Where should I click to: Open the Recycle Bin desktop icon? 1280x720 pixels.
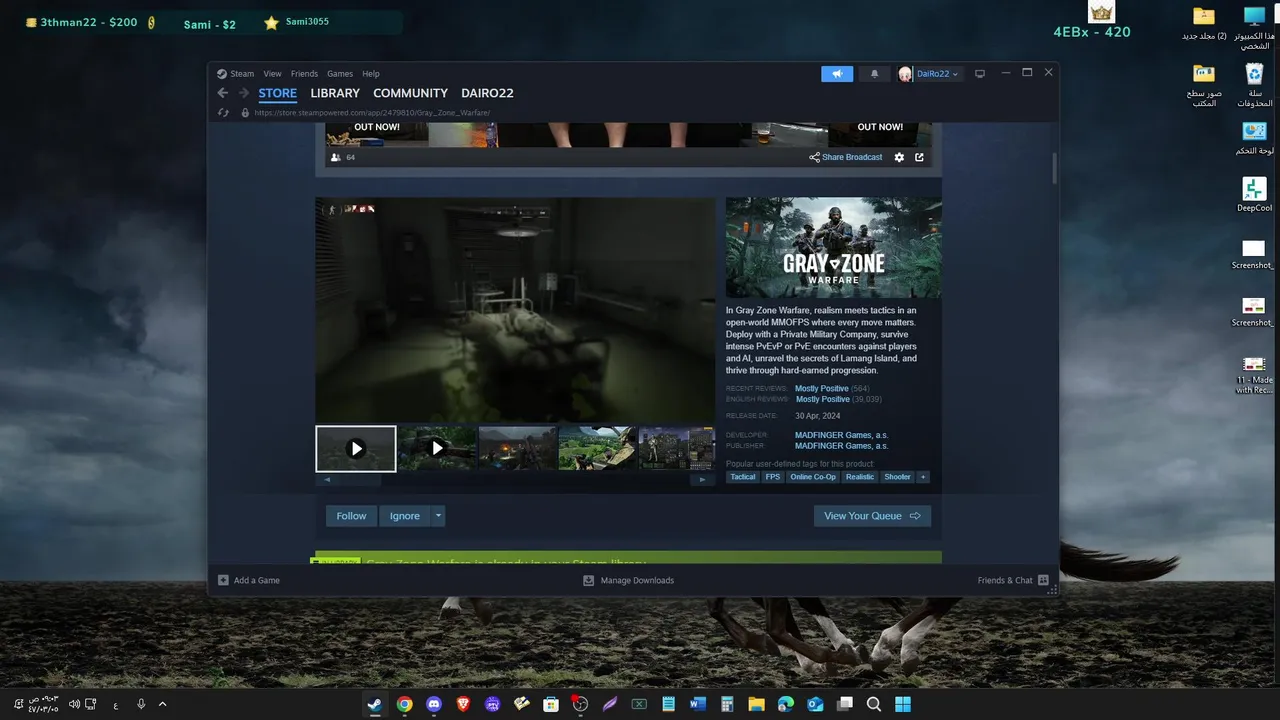(x=1254, y=85)
